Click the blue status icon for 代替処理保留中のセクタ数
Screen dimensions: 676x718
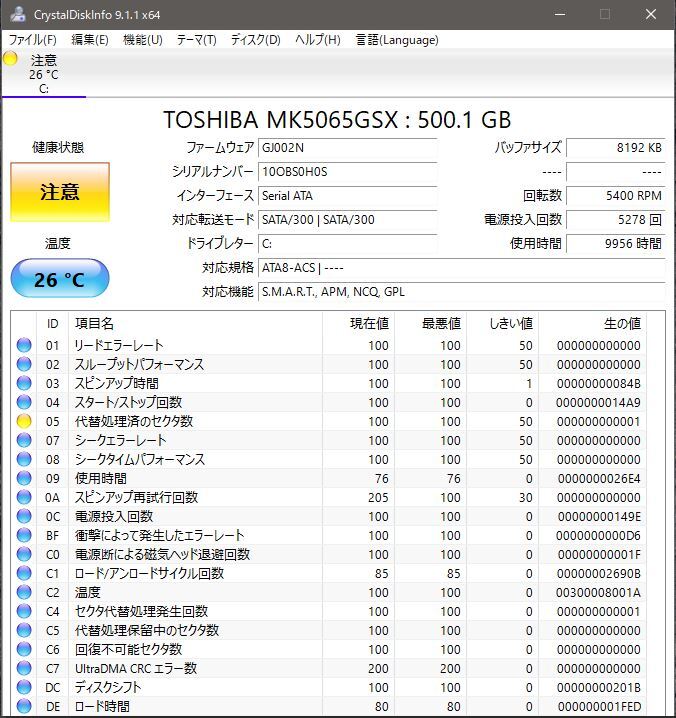(x=24, y=630)
